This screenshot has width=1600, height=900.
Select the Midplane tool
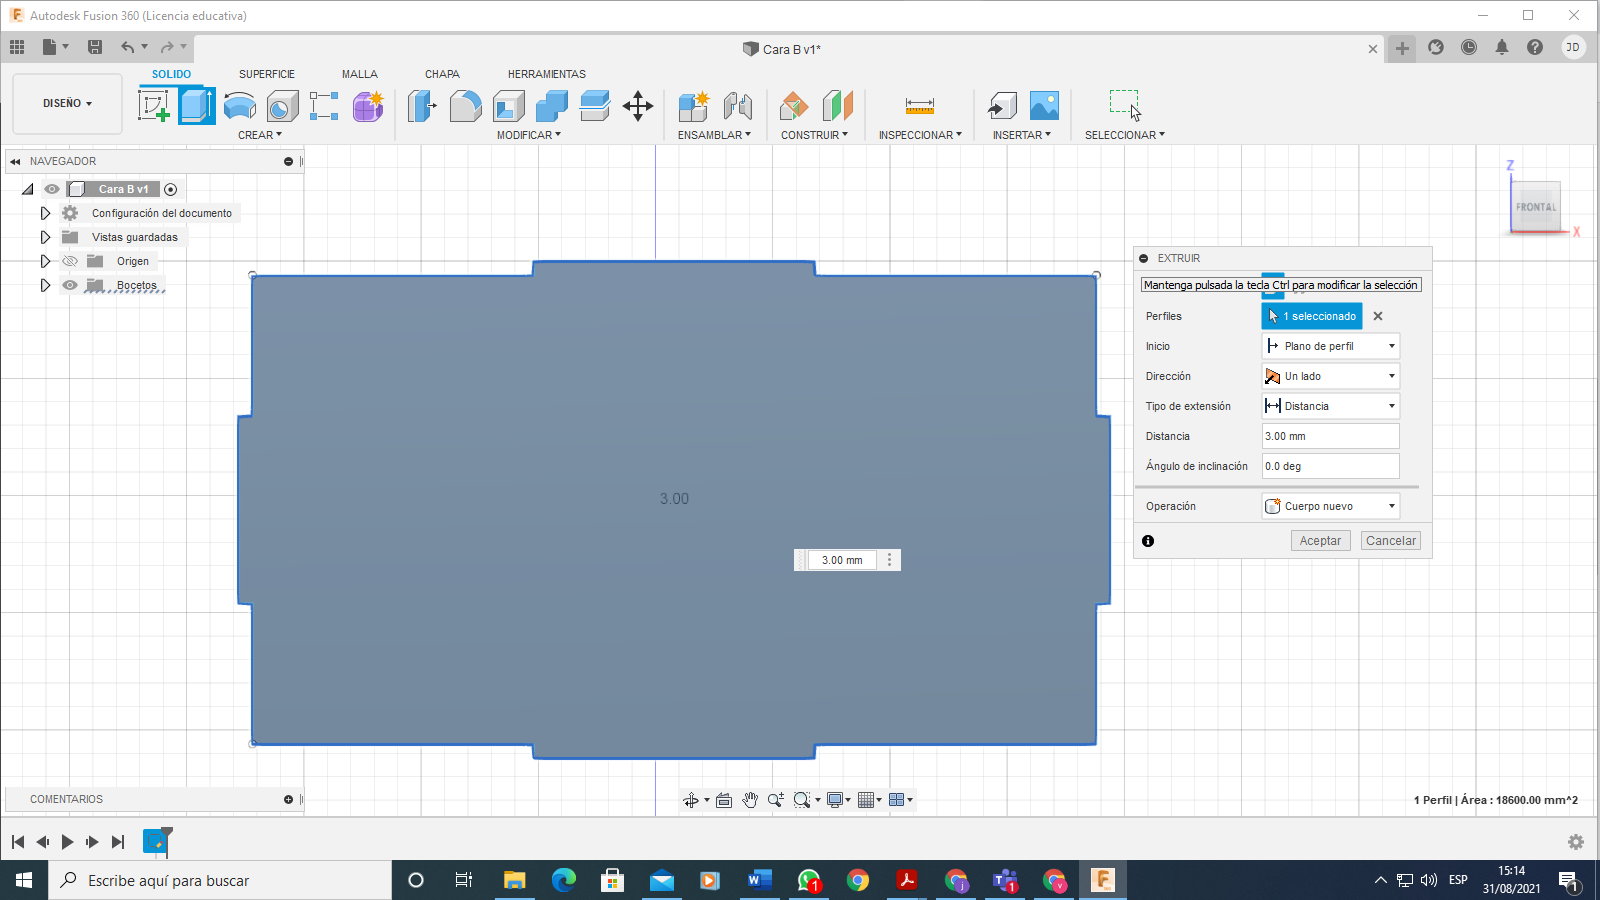(838, 105)
